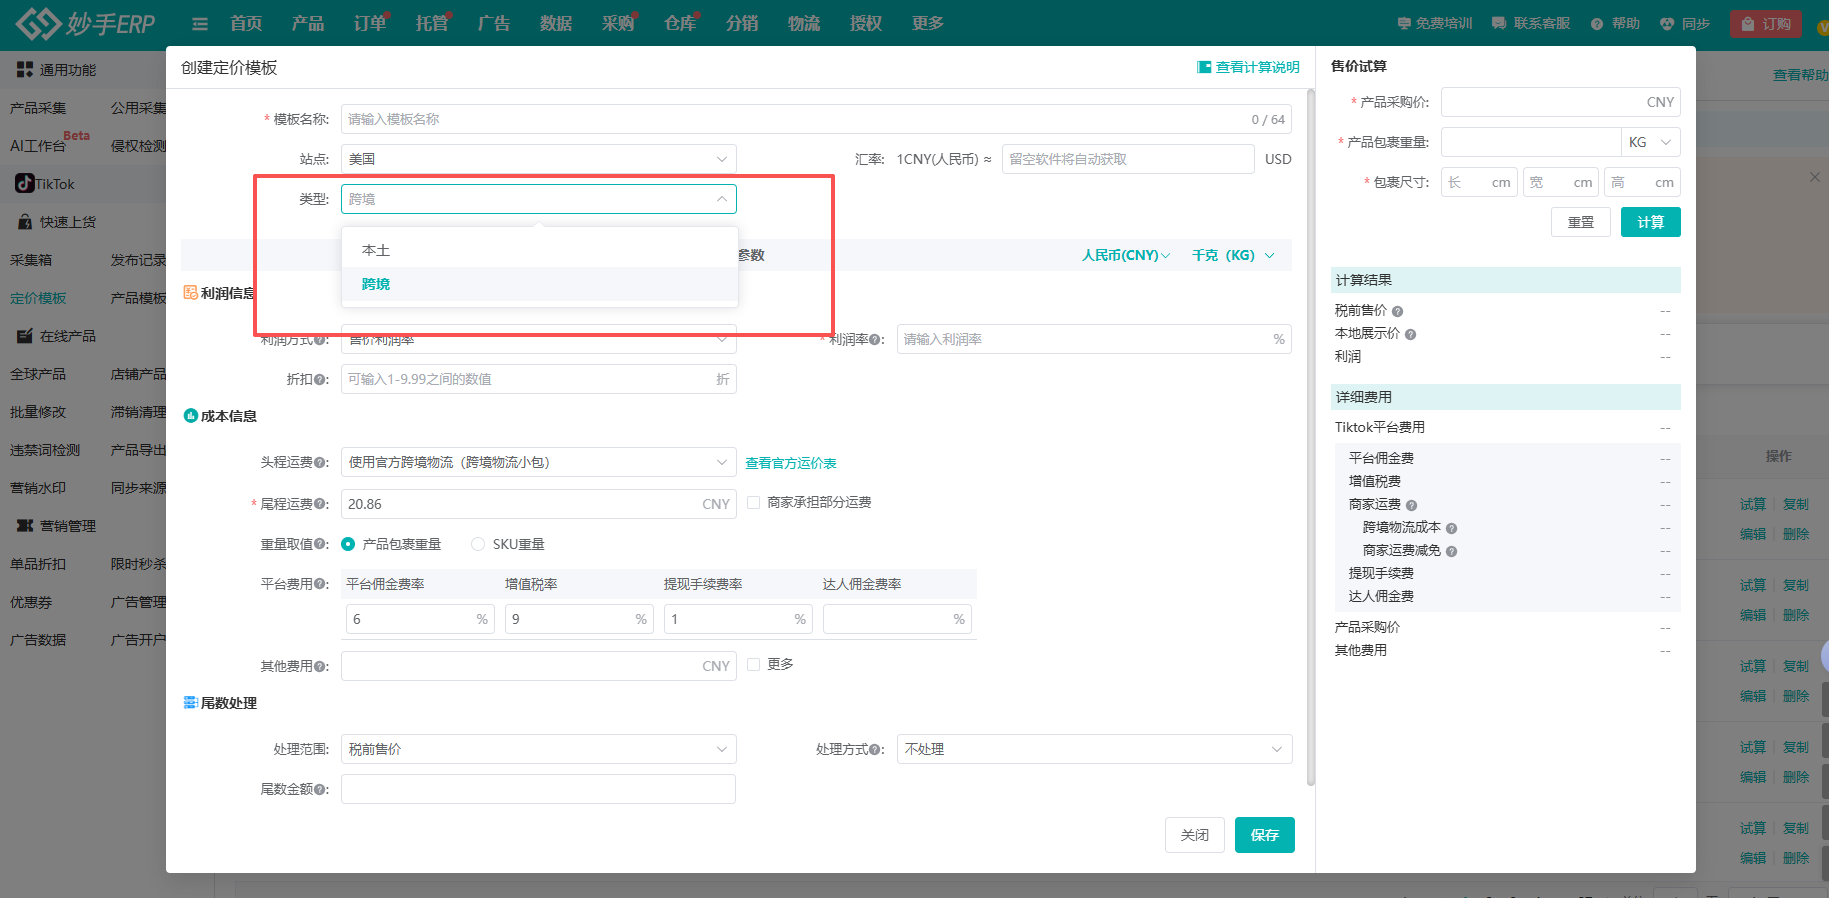1829x898 pixels.
Task: Open the 查看官方运价表 link
Action: coord(791,463)
